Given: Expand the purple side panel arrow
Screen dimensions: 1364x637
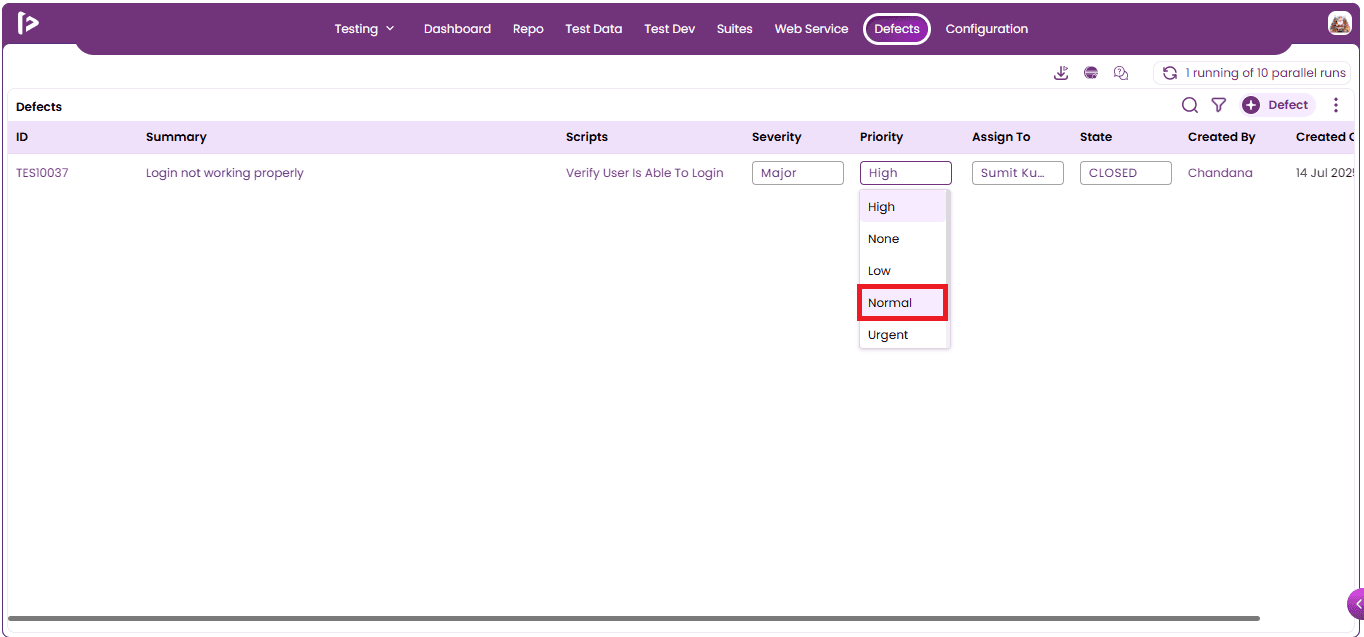Looking at the screenshot, I should click(1356, 604).
